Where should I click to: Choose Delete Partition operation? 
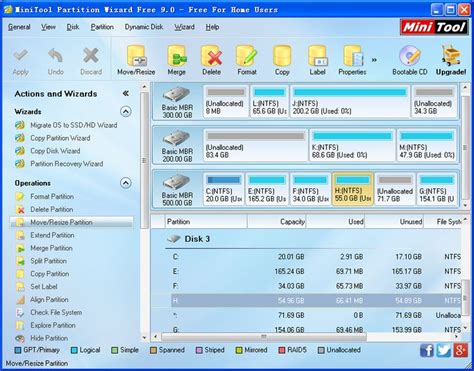click(x=45, y=209)
